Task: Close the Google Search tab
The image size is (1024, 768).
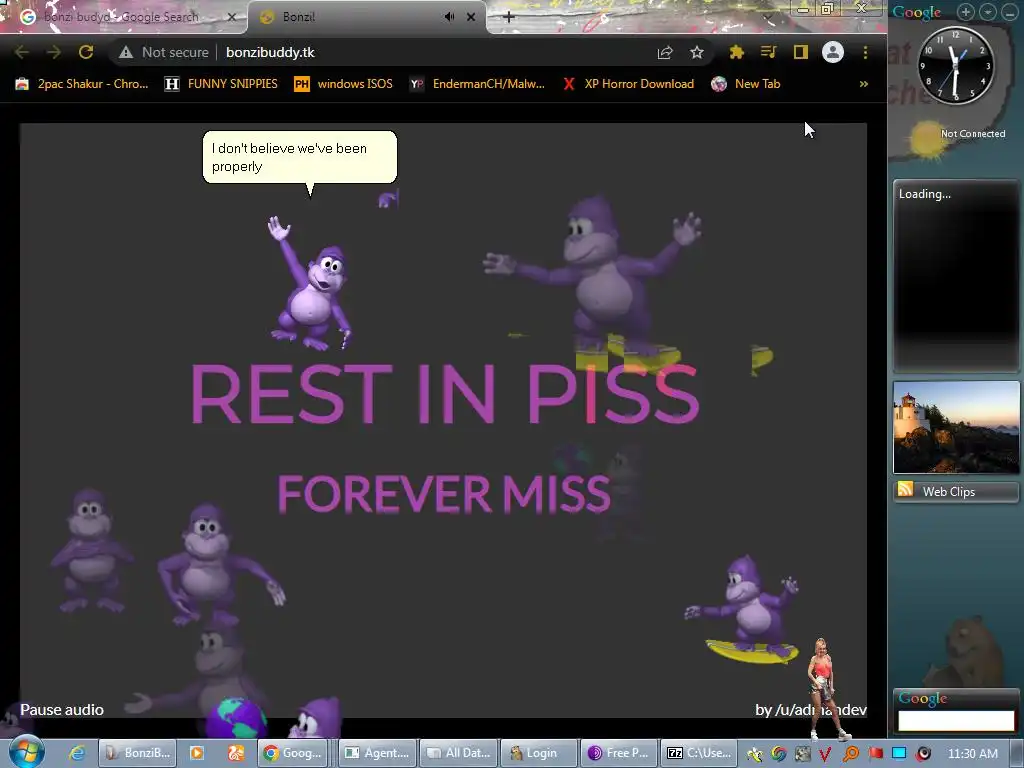Action: (231, 17)
